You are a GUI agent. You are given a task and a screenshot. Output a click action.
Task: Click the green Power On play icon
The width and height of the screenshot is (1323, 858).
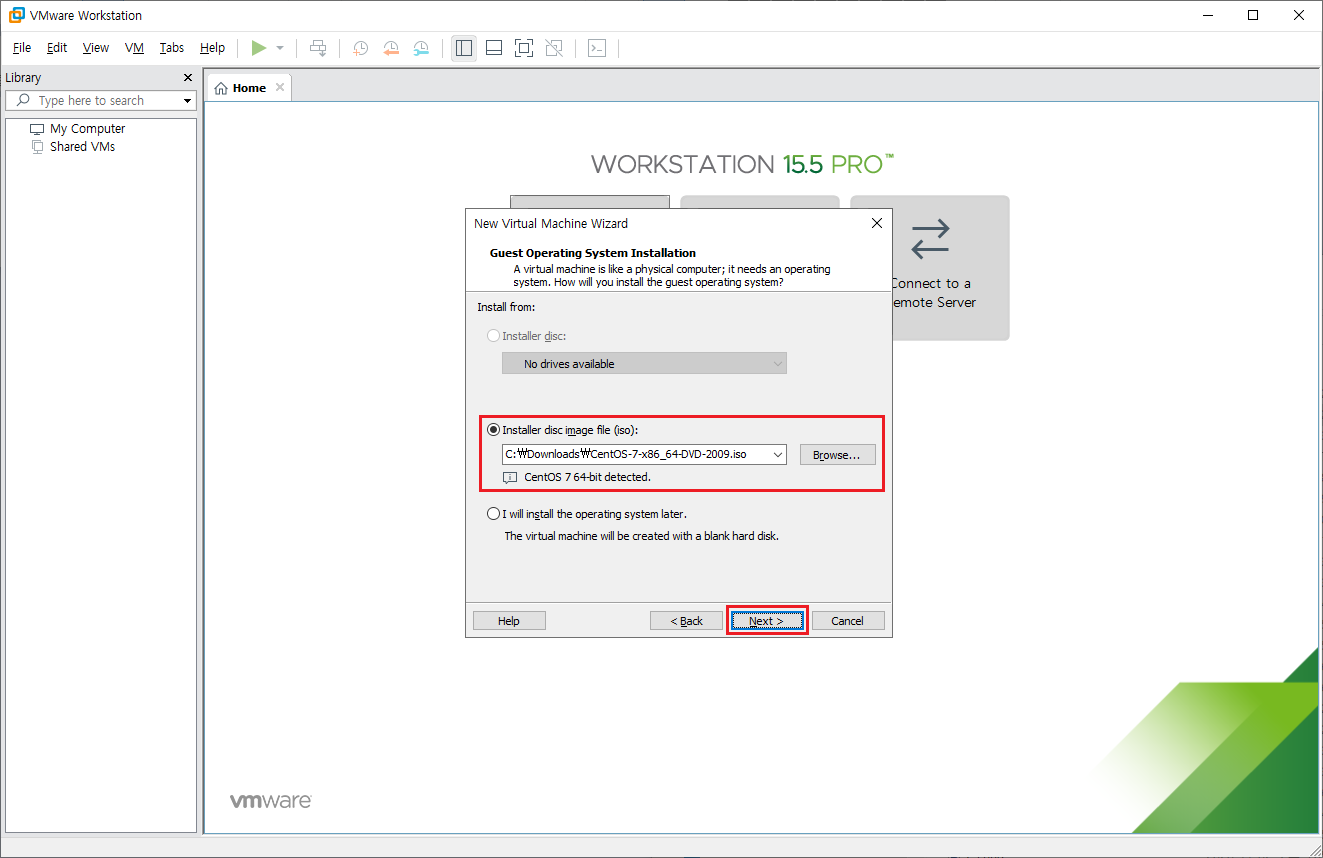click(x=258, y=48)
